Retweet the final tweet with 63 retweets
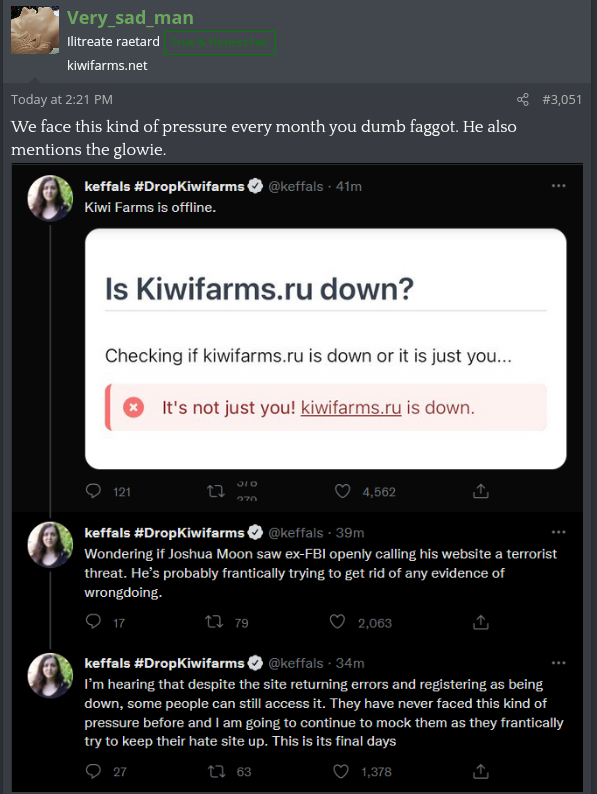Screen dimensions: 597x794 (x=217, y=771)
